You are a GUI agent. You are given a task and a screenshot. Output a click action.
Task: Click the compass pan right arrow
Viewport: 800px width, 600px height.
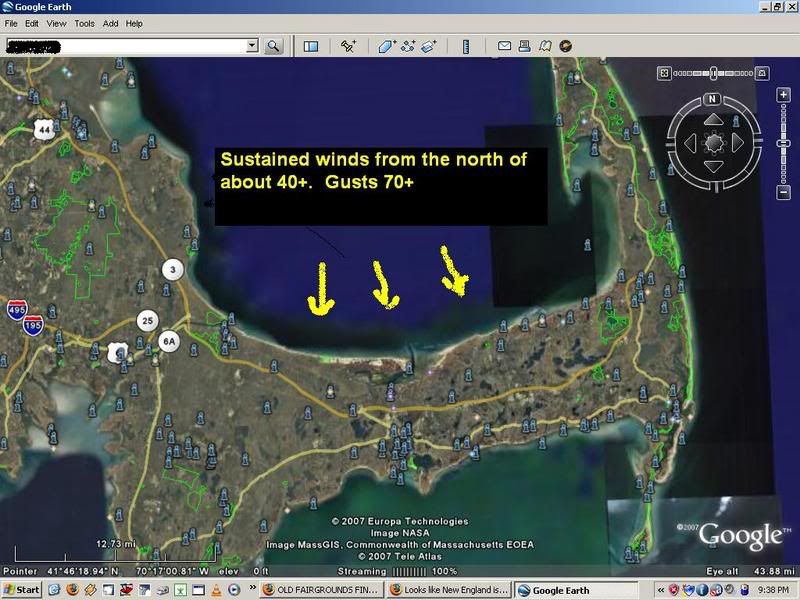click(x=737, y=143)
